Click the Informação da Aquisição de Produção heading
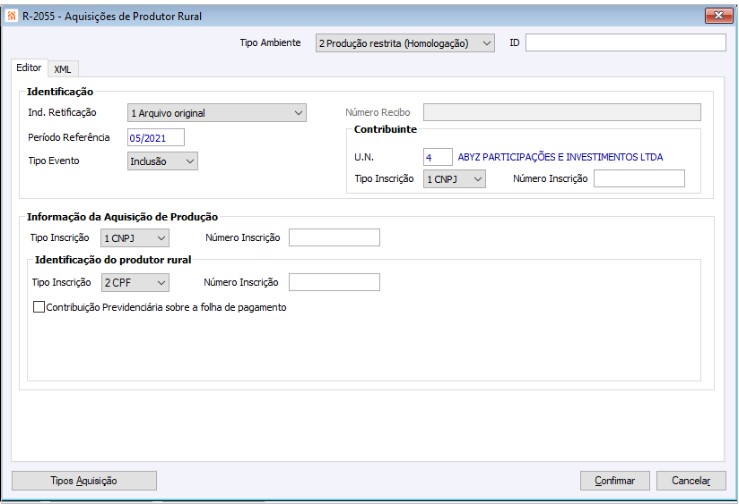The width and height of the screenshot is (739, 504). tap(122, 217)
